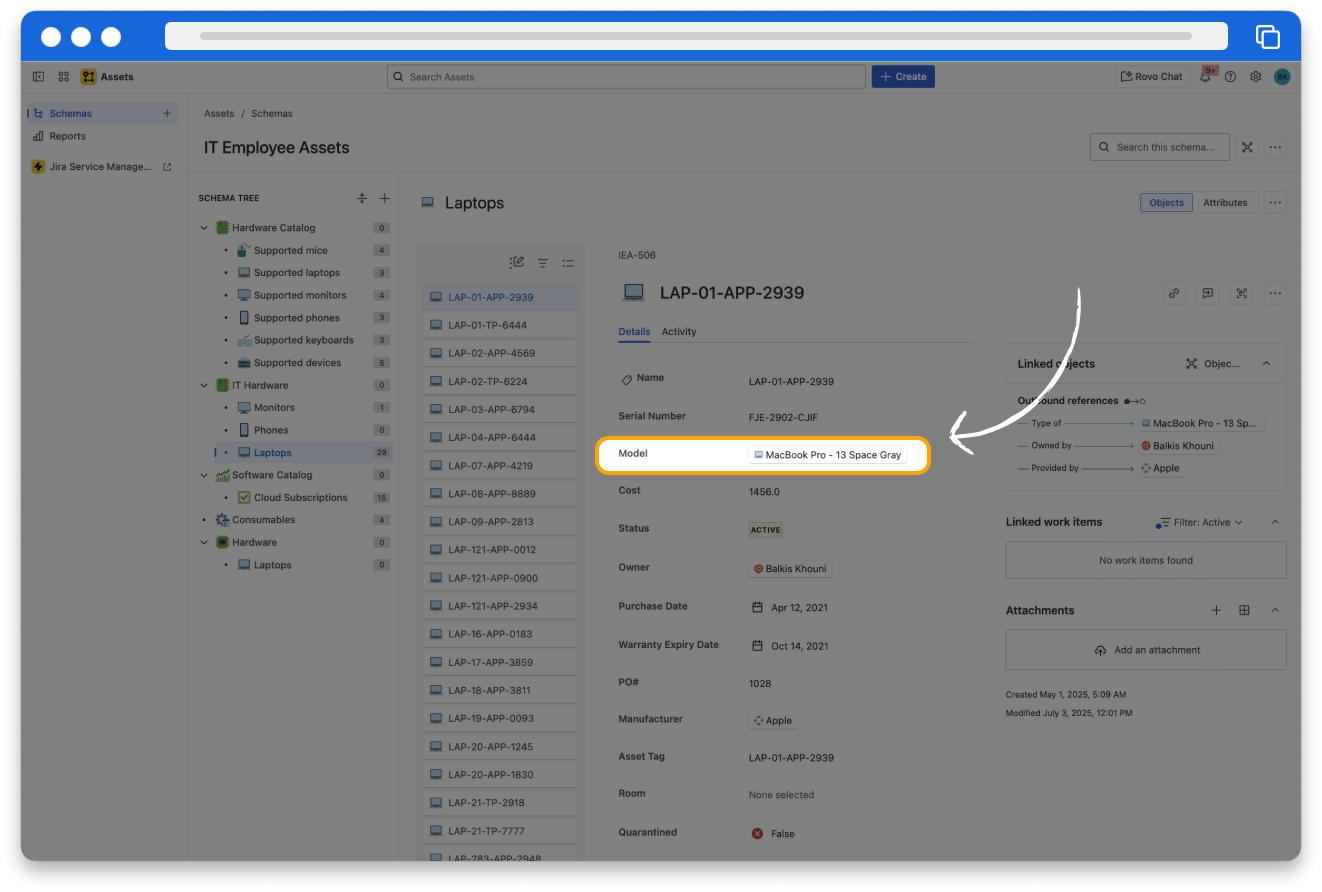Open the Filter: Active dropdown
This screenshot has width=1322, height=892.
1200,522
